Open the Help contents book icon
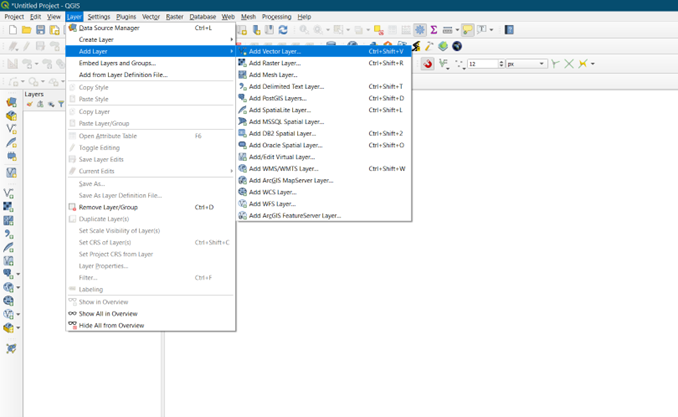 pos(509,29)
